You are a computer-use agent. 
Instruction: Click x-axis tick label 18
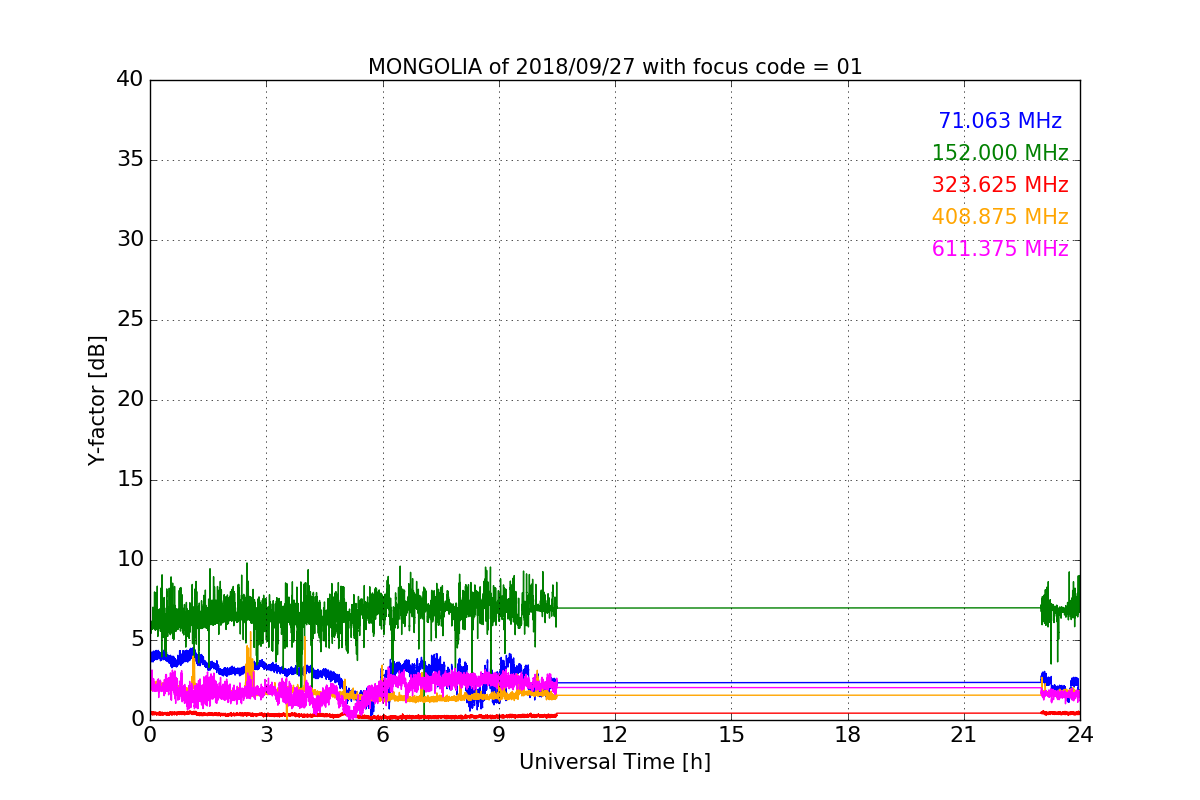848,734
